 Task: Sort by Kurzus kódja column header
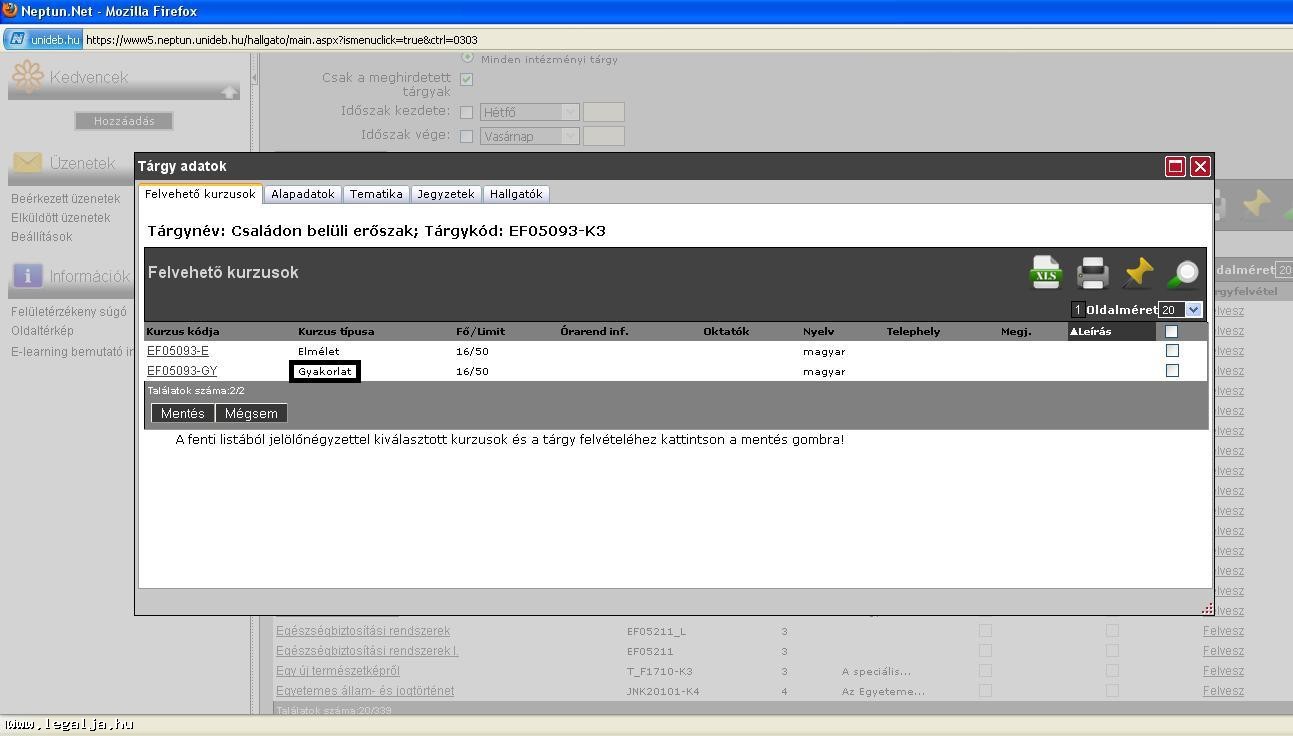pos(183,331)
